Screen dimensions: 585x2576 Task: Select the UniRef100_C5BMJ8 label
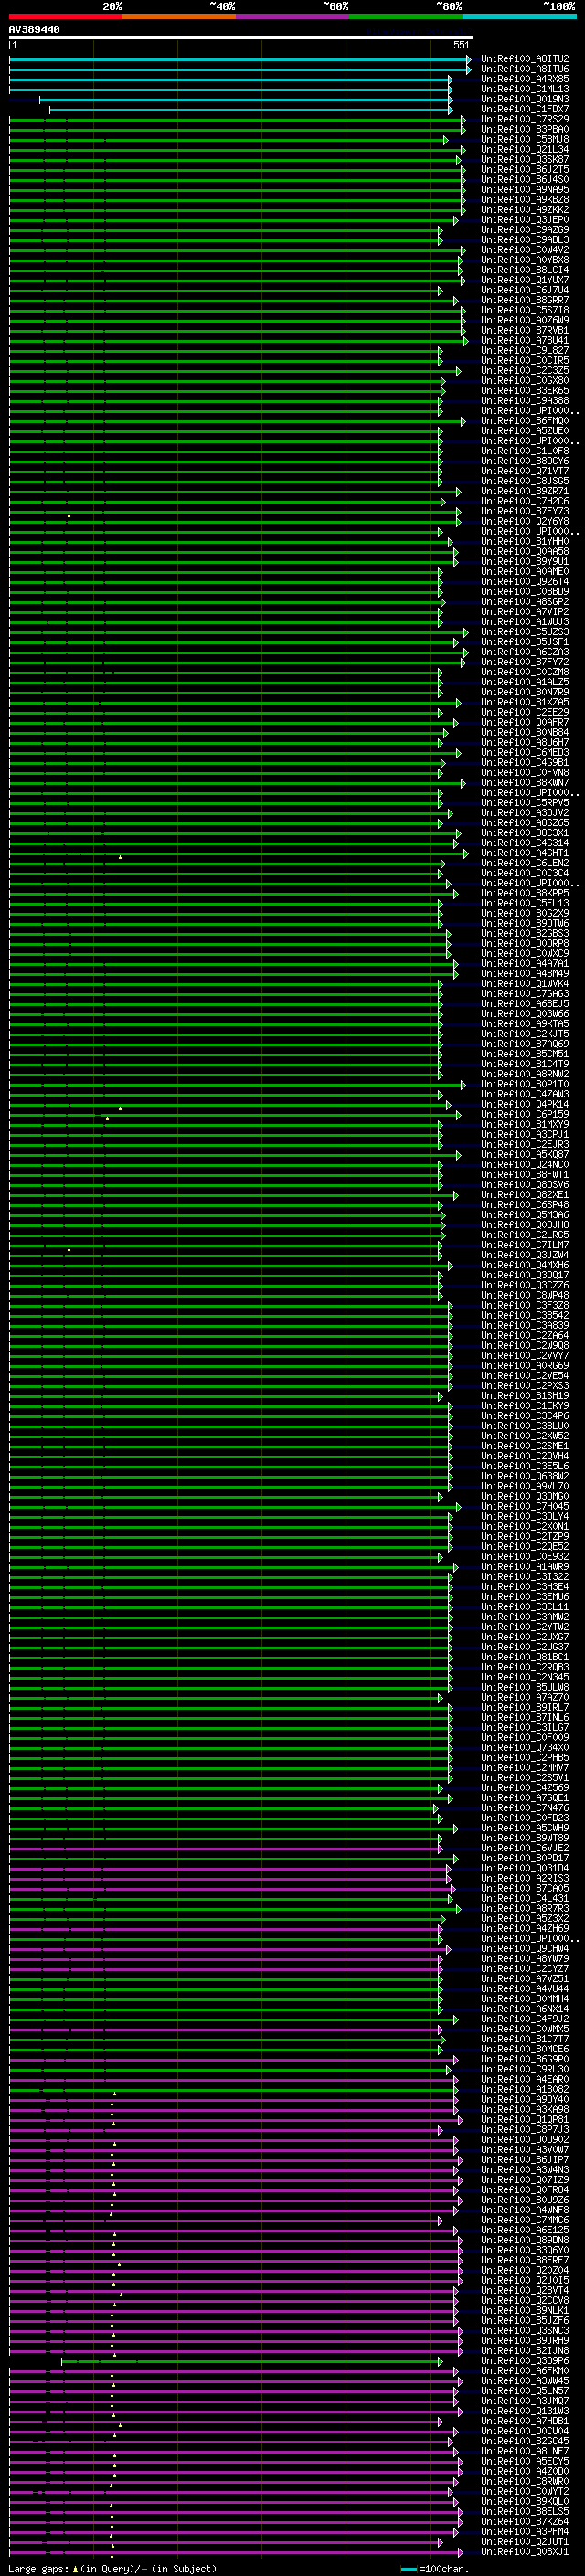(525, 139)
